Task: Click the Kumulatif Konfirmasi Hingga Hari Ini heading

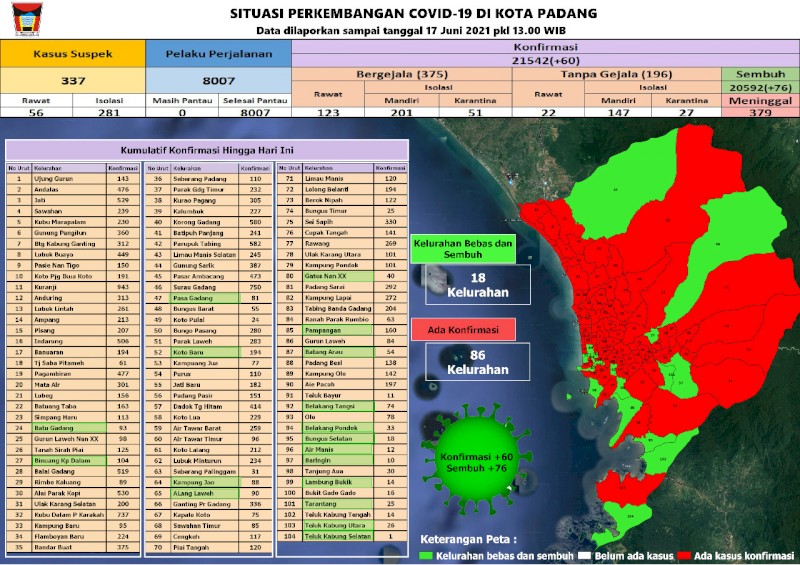Action: pyautogui.click(x=207, y=151)
